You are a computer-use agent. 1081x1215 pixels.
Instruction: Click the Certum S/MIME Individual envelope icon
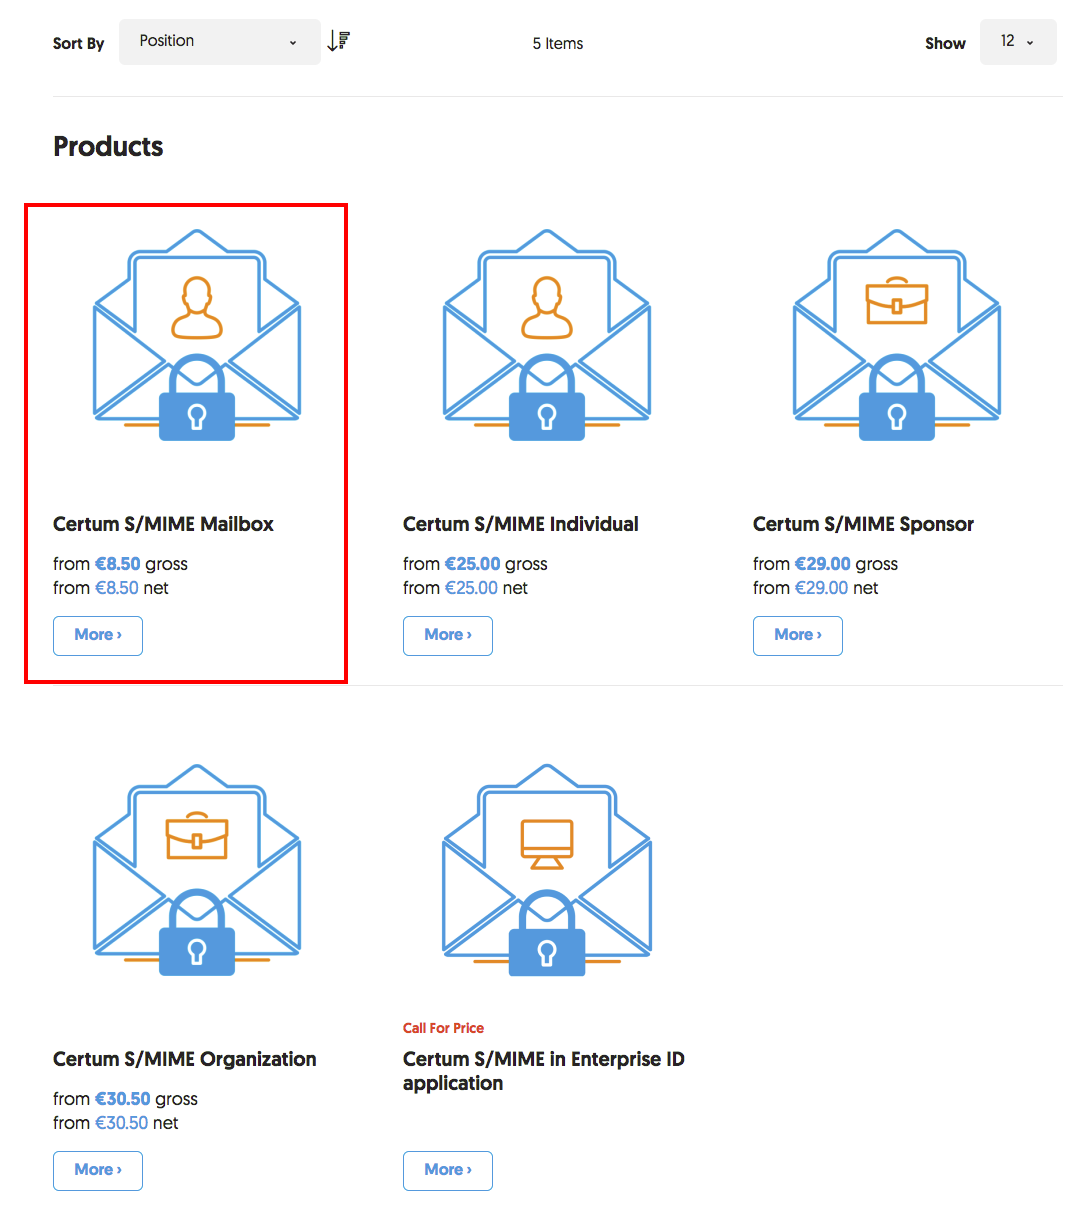pyautogui.click(x=547, y=336)
